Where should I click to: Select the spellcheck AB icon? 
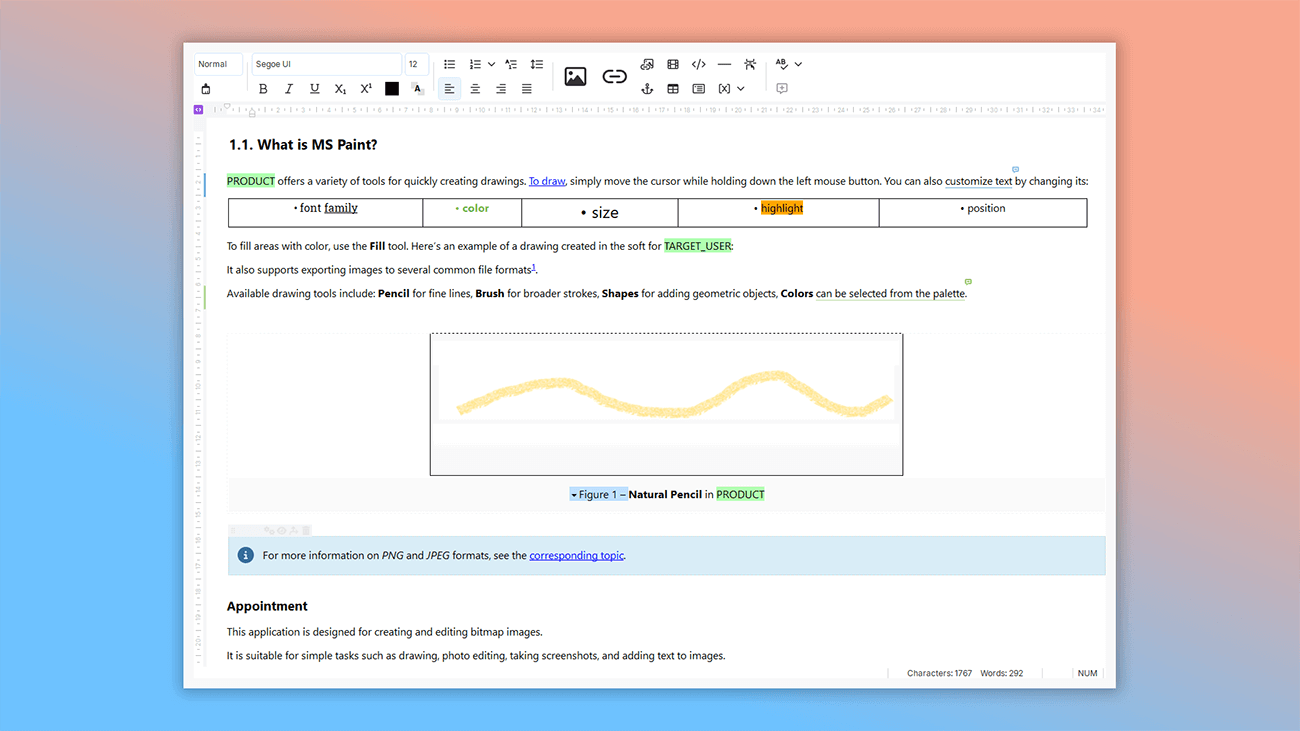coord(782,63)
